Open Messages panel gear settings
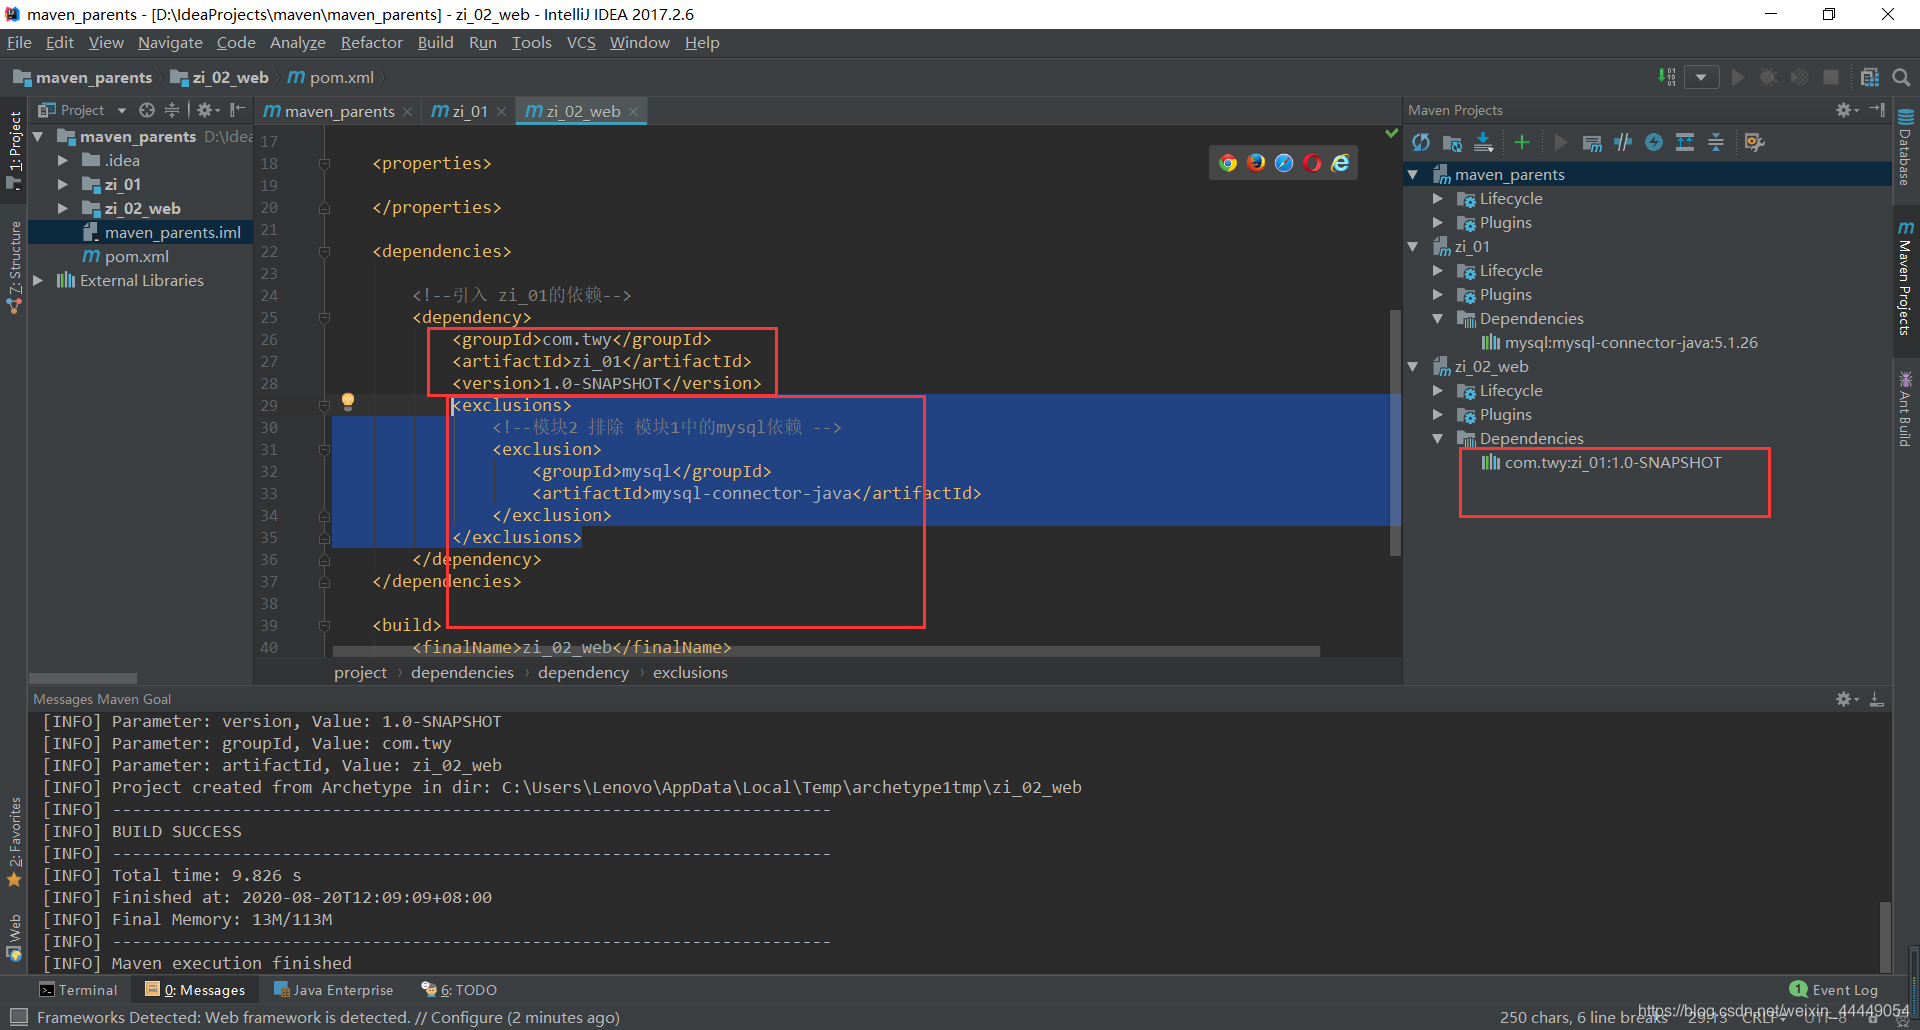1920x1030 pixels. [1846, 699]
